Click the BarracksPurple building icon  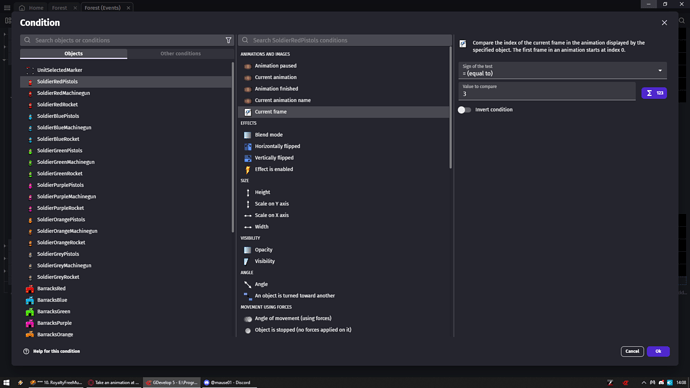pyautogui.click(x=30, y=323)
